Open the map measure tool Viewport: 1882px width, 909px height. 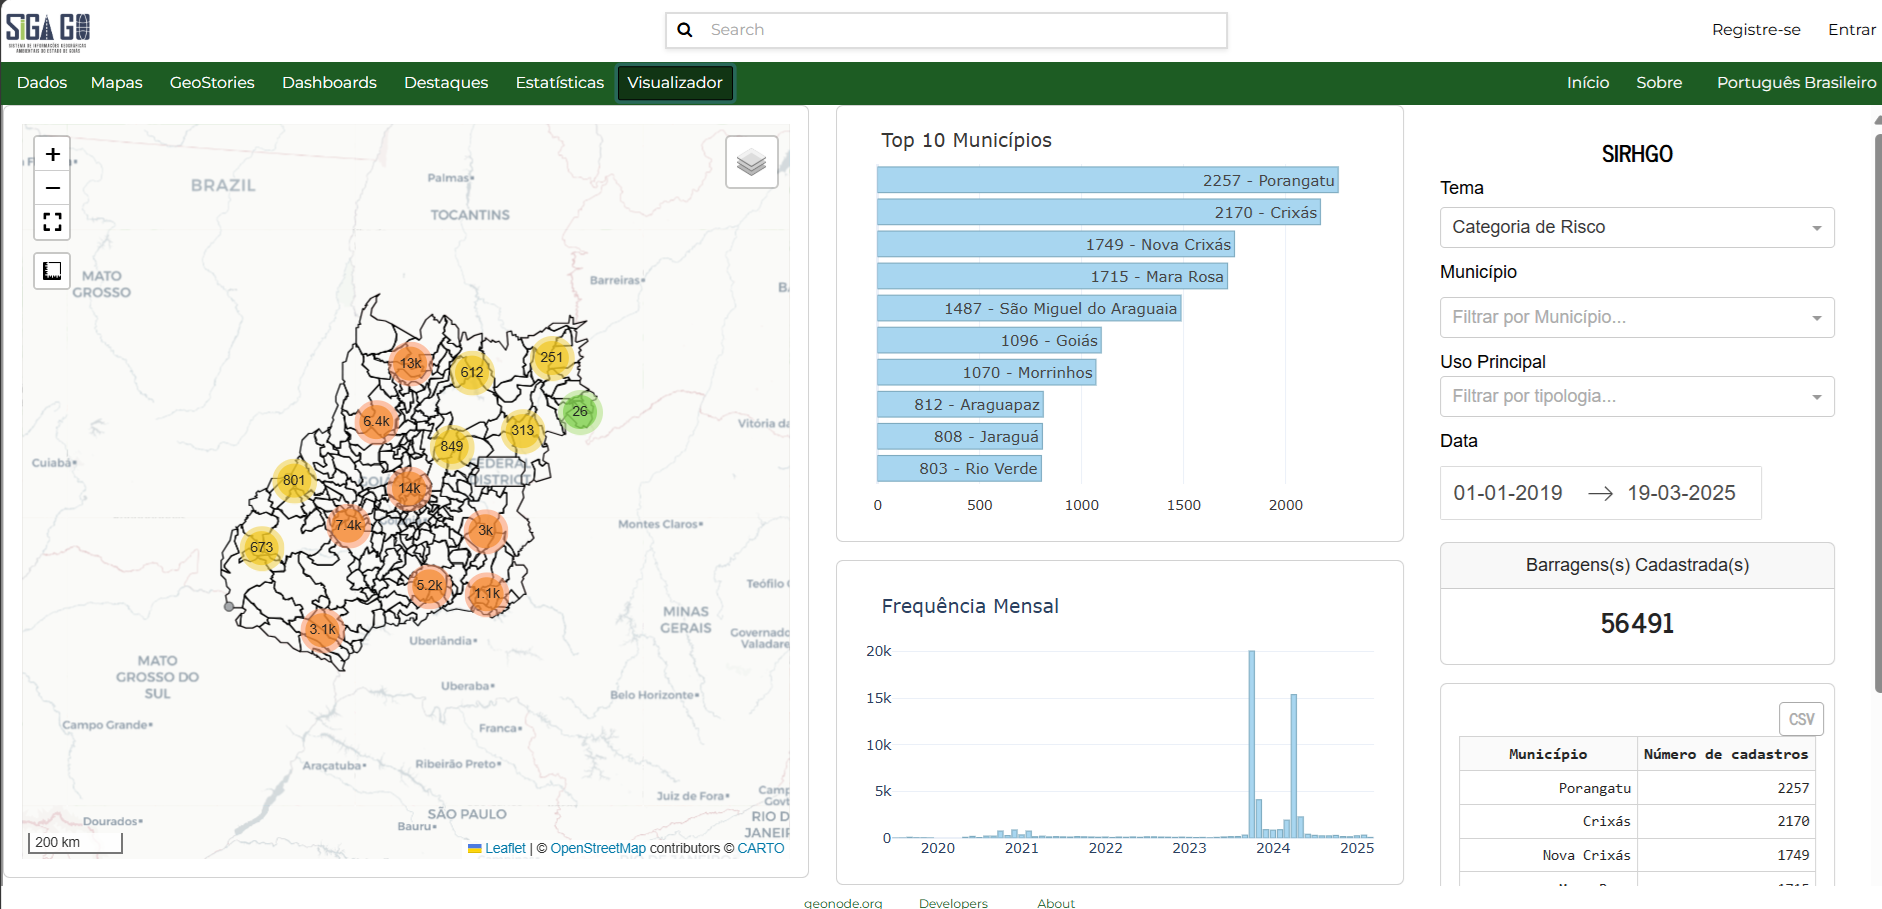pyautogui.click(x=53, y=271)
